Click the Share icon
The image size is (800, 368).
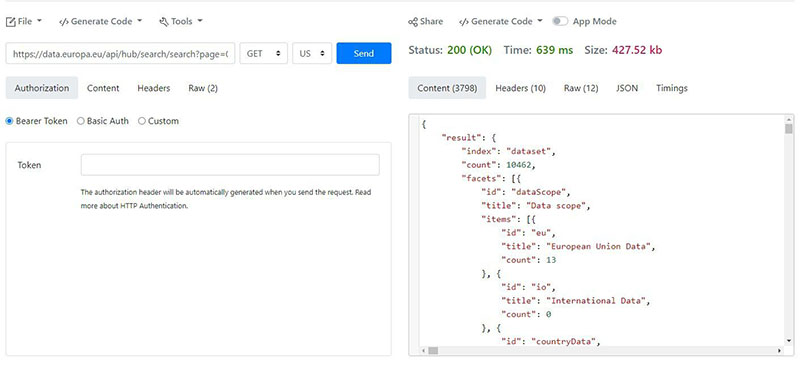[413, 22]
